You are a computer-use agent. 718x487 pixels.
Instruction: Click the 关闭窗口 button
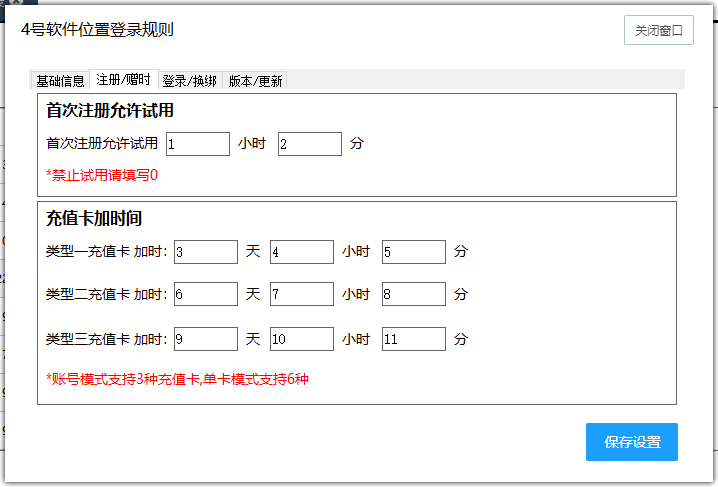[x=658, y=30]
